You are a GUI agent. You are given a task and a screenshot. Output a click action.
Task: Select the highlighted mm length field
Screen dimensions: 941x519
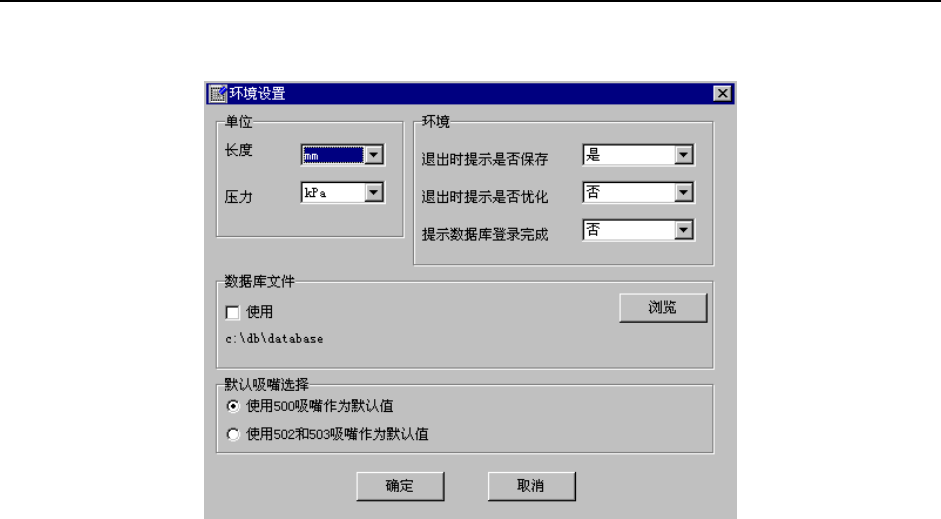(333, 155)
